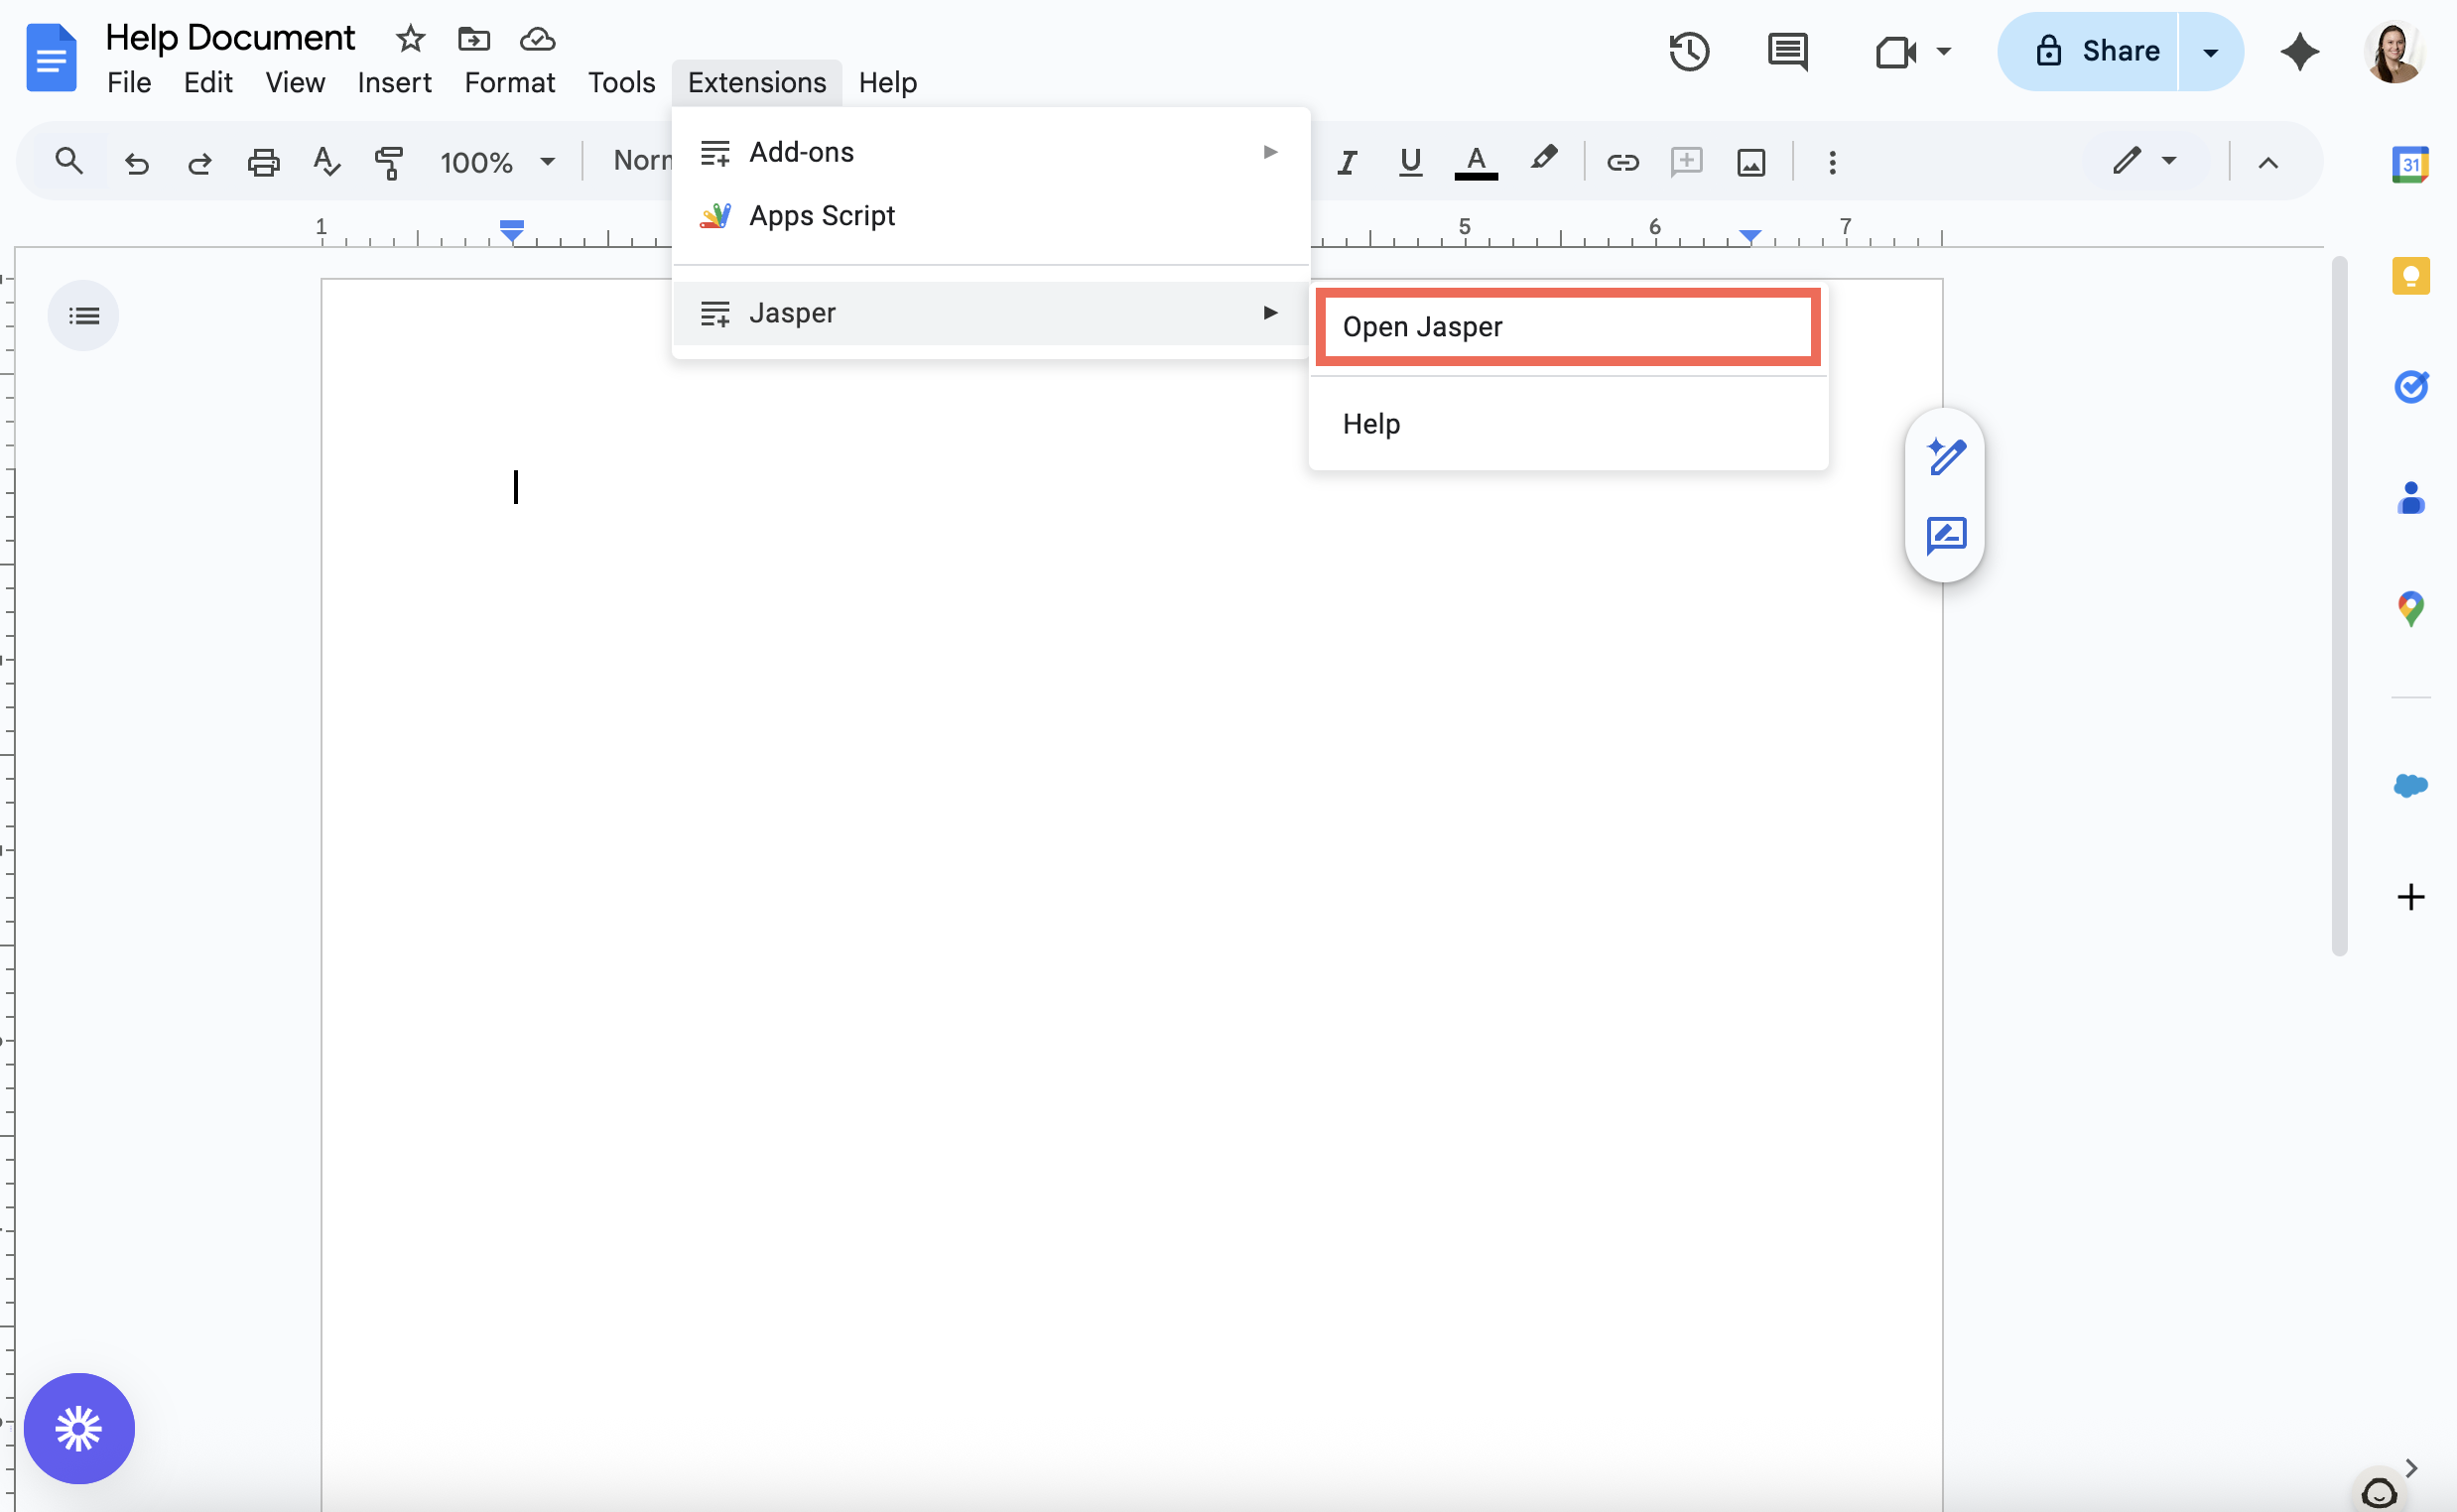Select the Jasper extension menu item
This screenshot has height=1512, width=2457.
pos(990,313)
